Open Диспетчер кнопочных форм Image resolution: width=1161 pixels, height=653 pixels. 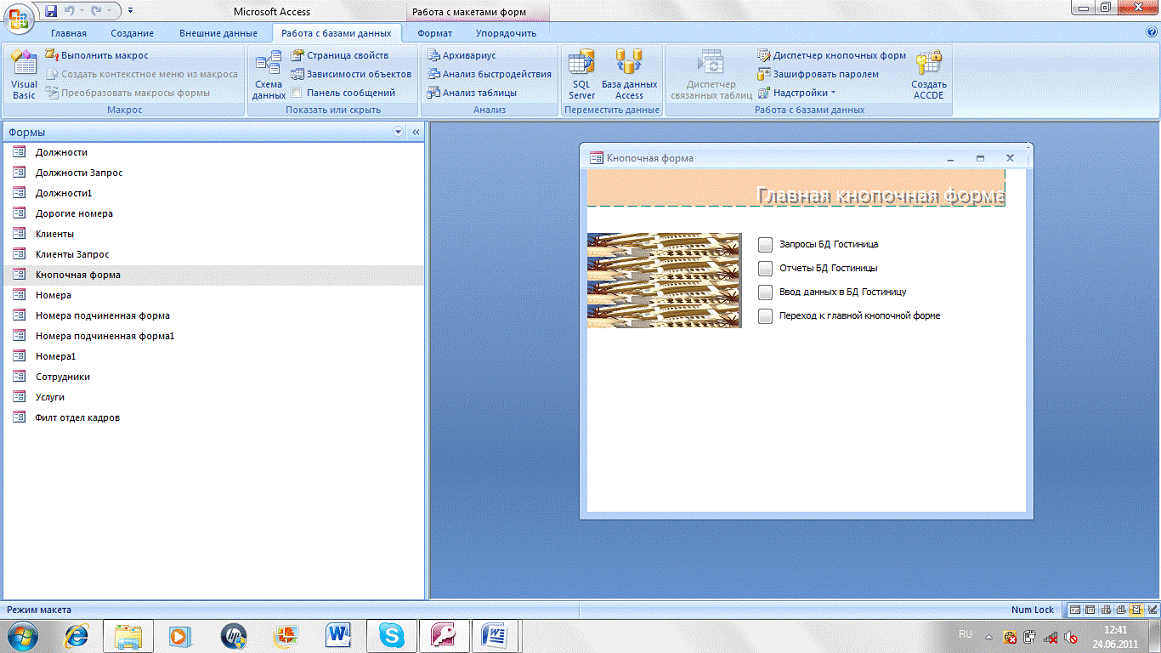(832, 56)
